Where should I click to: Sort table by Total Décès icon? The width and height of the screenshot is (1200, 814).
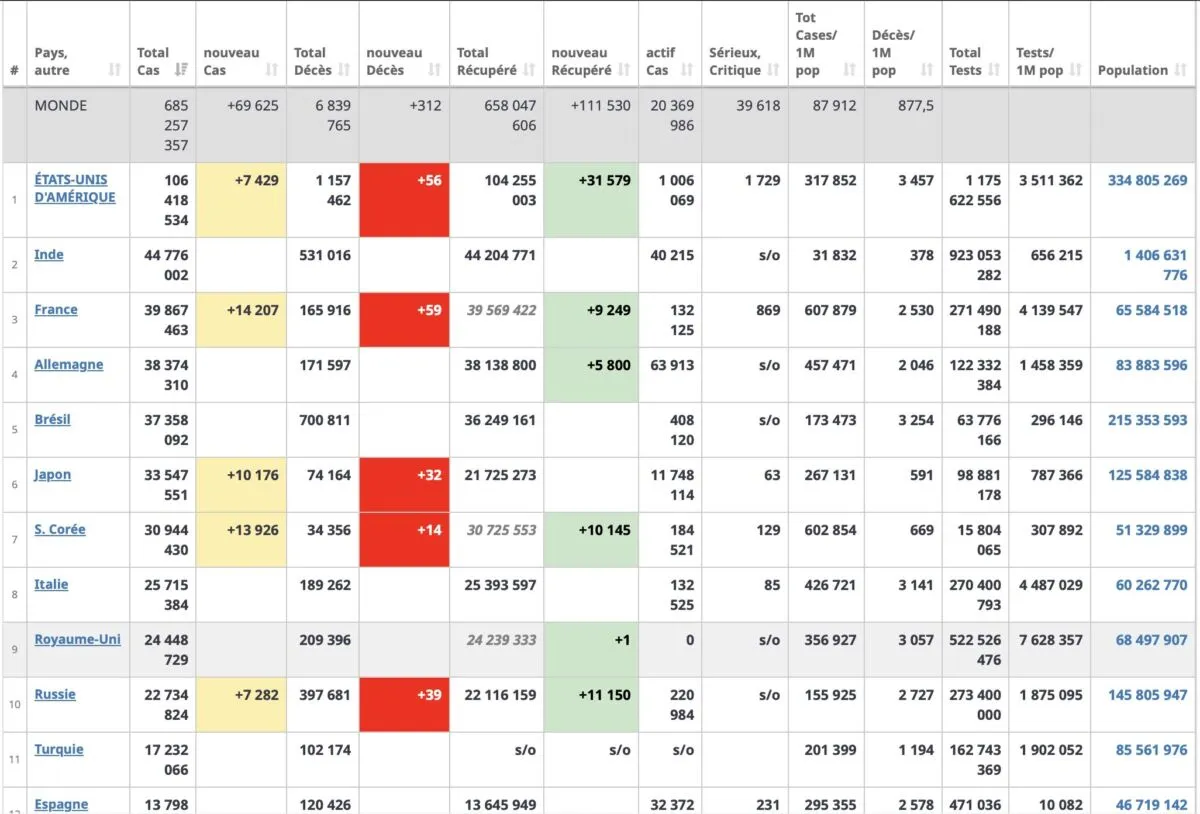tap(344, 70)
